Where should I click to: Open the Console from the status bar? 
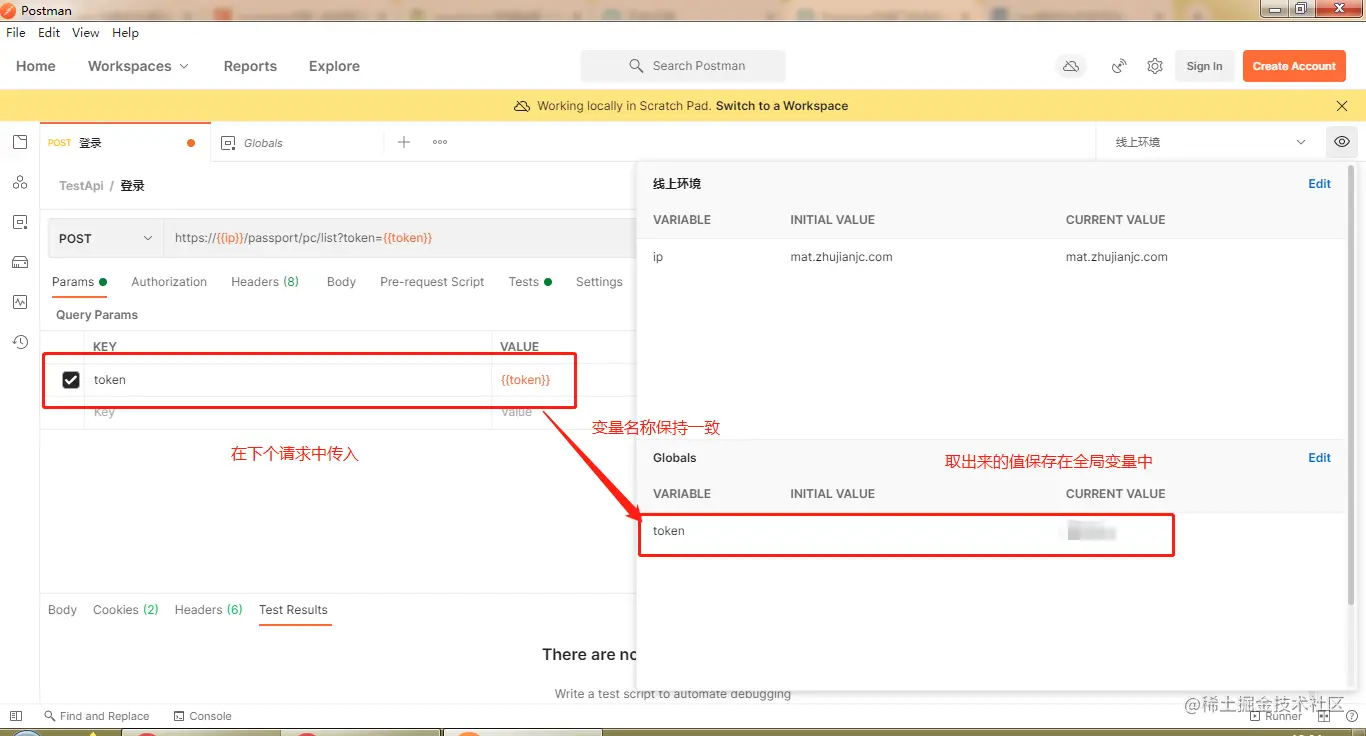pos(202,716)
